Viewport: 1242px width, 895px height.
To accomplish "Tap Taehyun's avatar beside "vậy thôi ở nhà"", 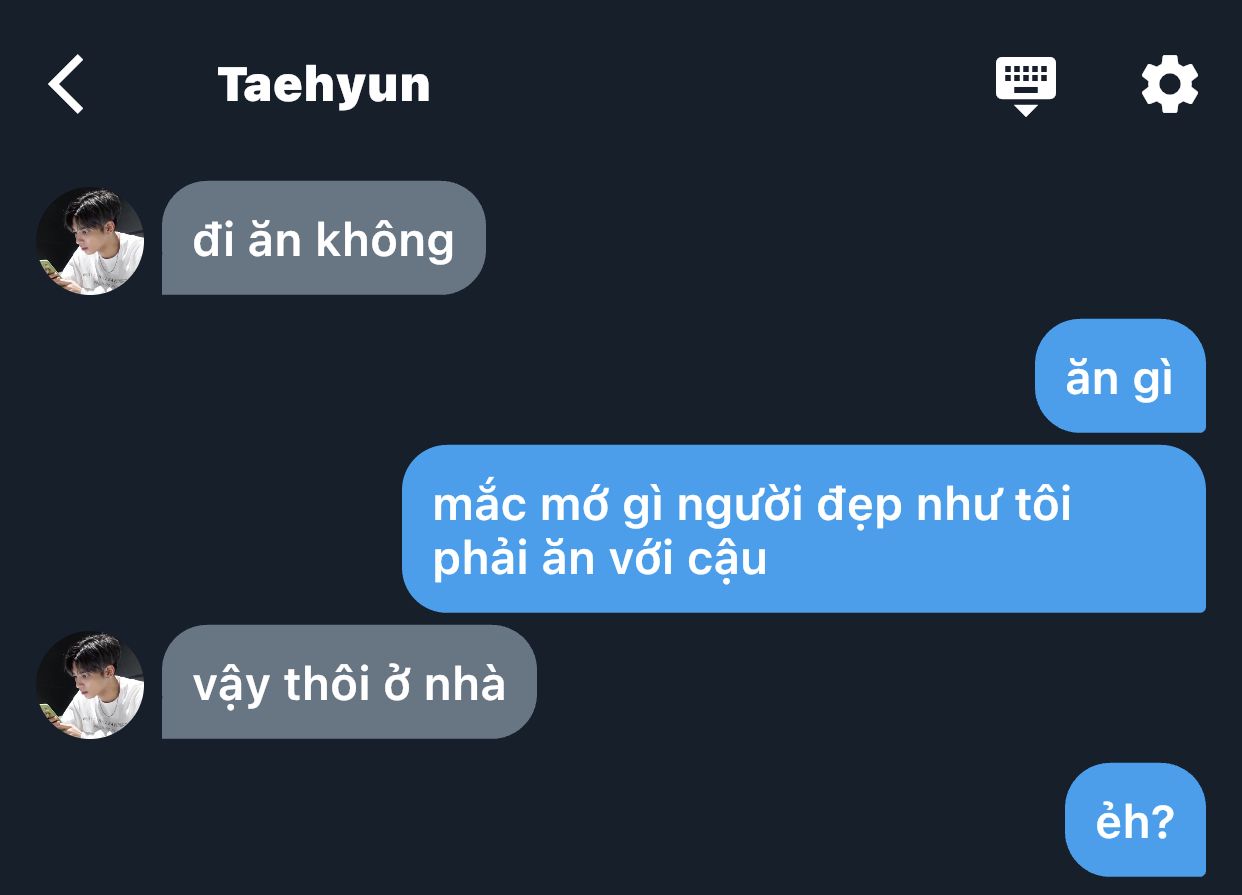I will (90, 685).
